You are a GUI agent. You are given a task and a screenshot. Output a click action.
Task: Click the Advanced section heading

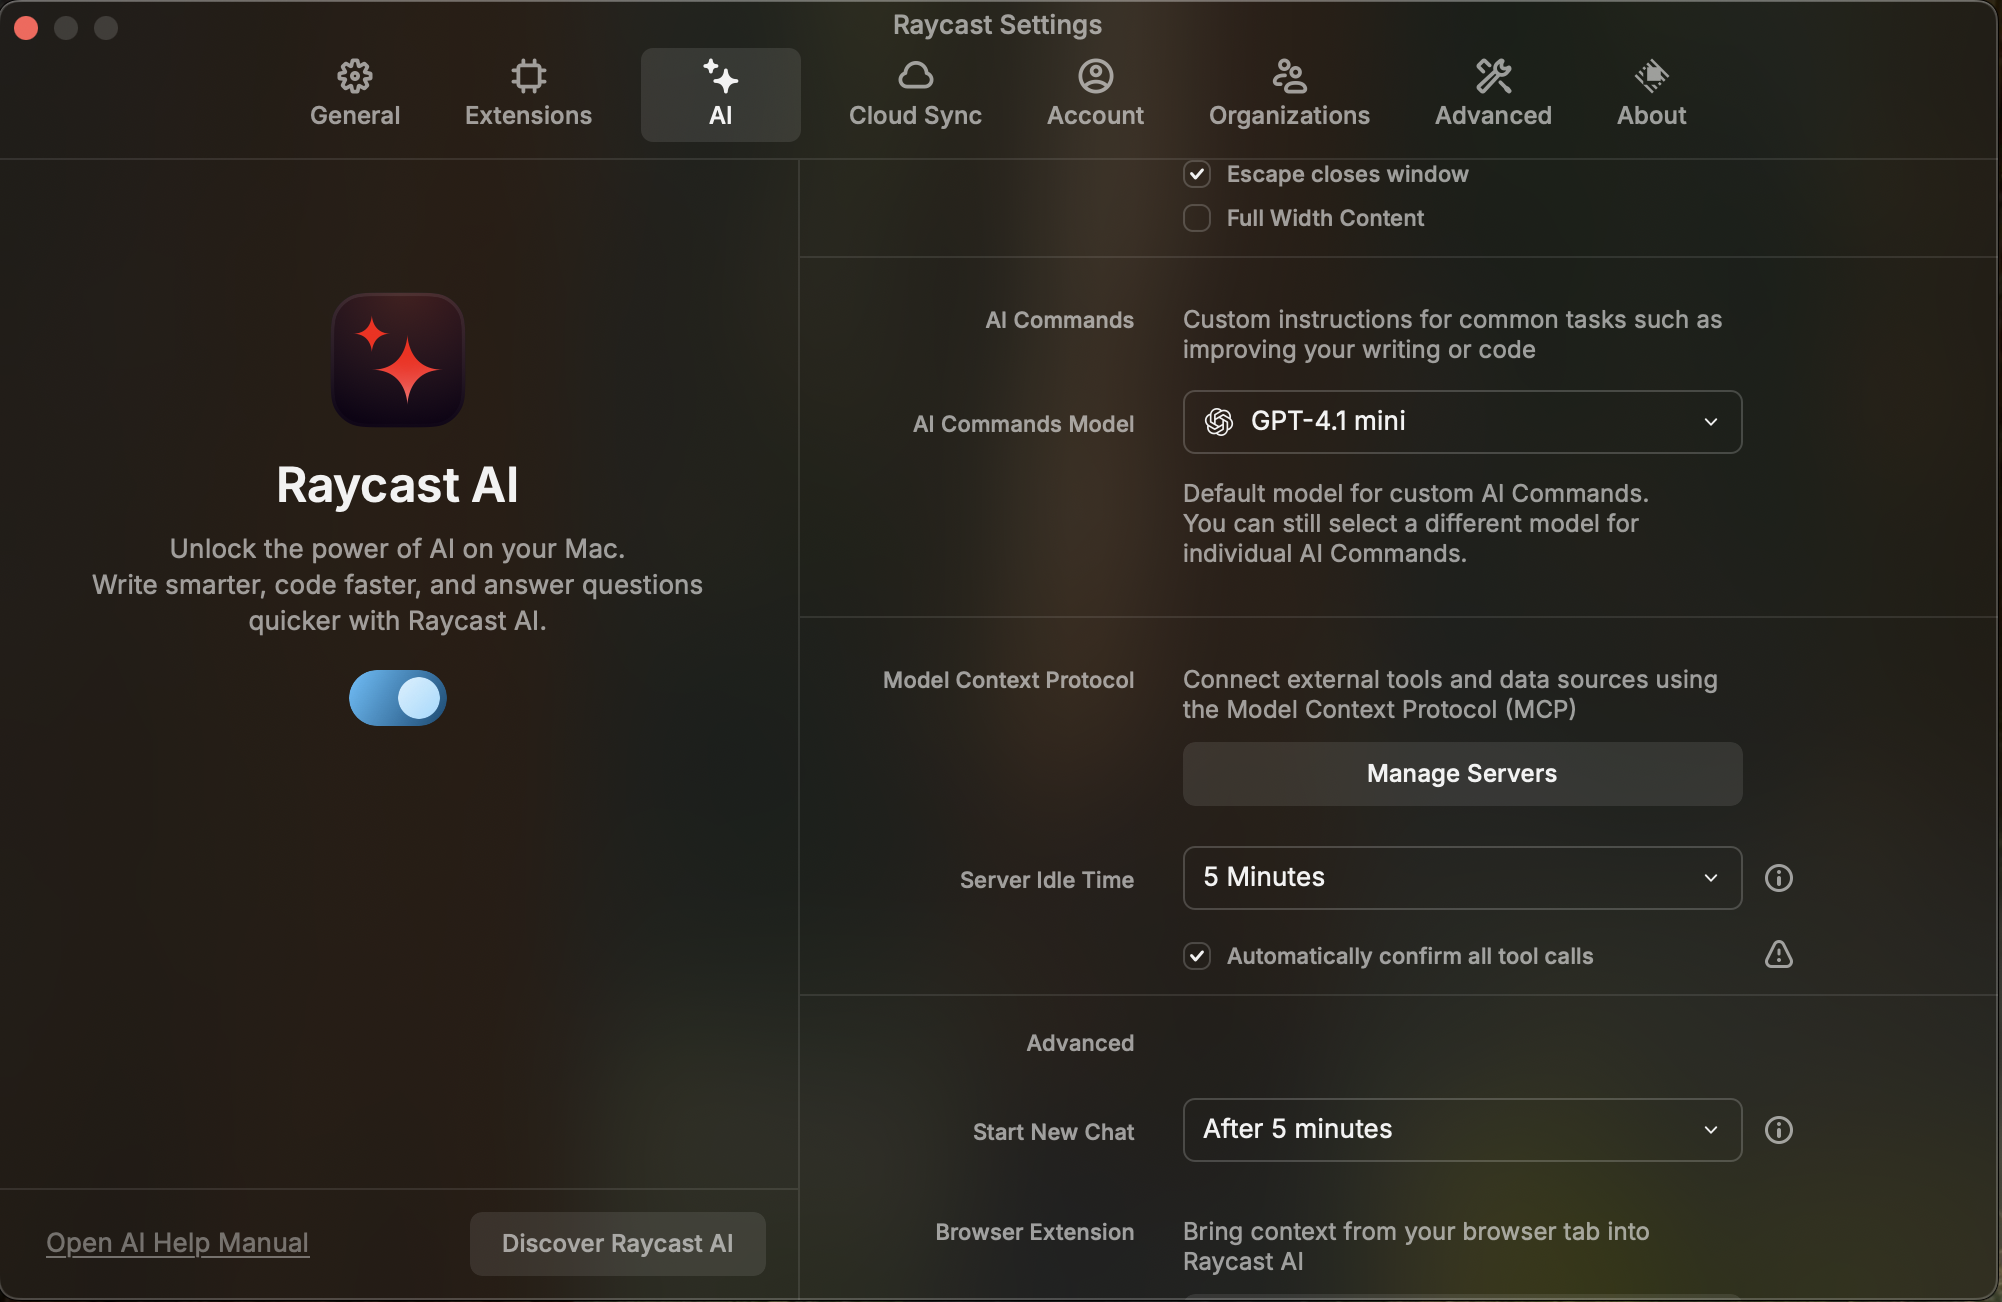1080,1043
